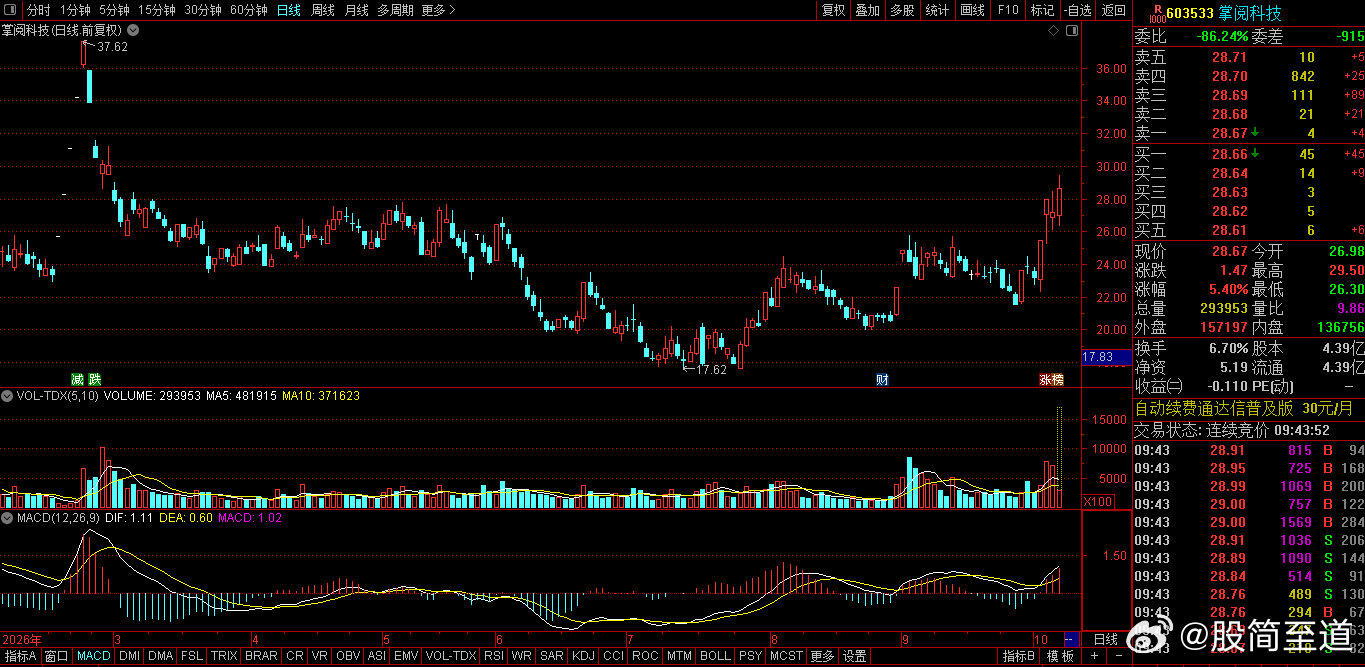The image size is (1365, 667).
Task: Expand the 更多 periods menu at top
Action: coord(438,10)
